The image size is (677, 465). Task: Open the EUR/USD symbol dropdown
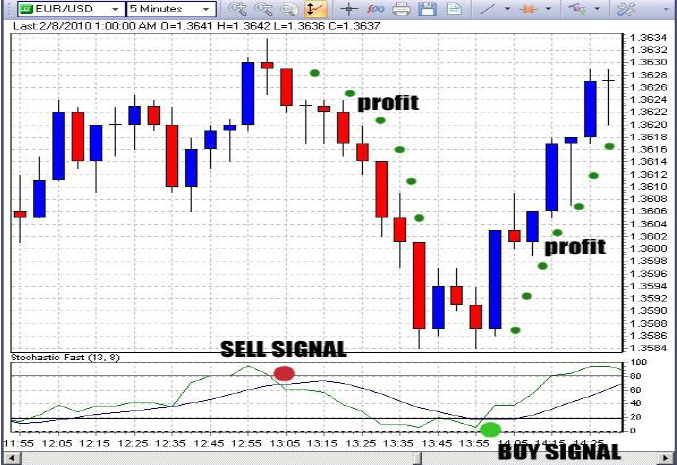coord(115,9)
